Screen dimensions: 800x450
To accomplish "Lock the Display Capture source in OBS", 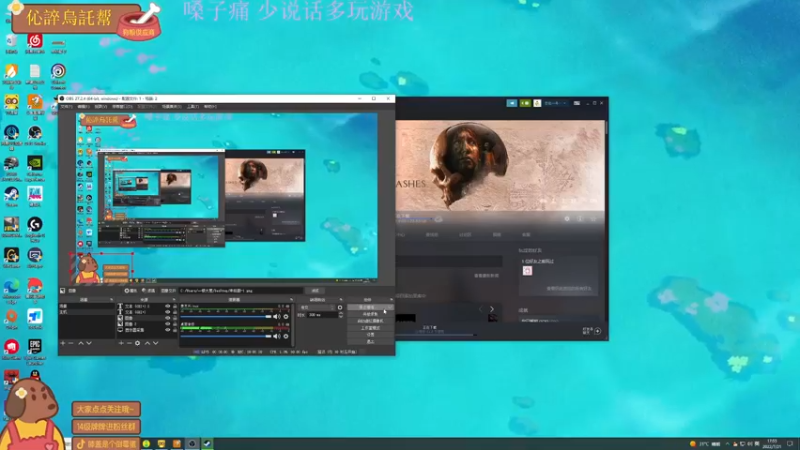I will coord(174,330).
